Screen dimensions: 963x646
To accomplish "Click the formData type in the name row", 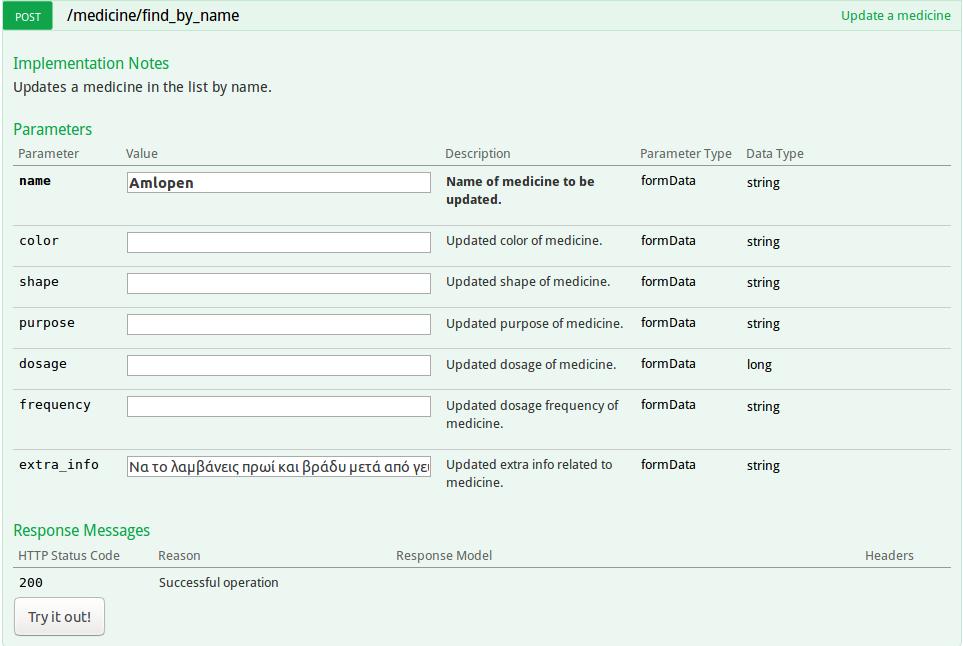I will point(668,181).
